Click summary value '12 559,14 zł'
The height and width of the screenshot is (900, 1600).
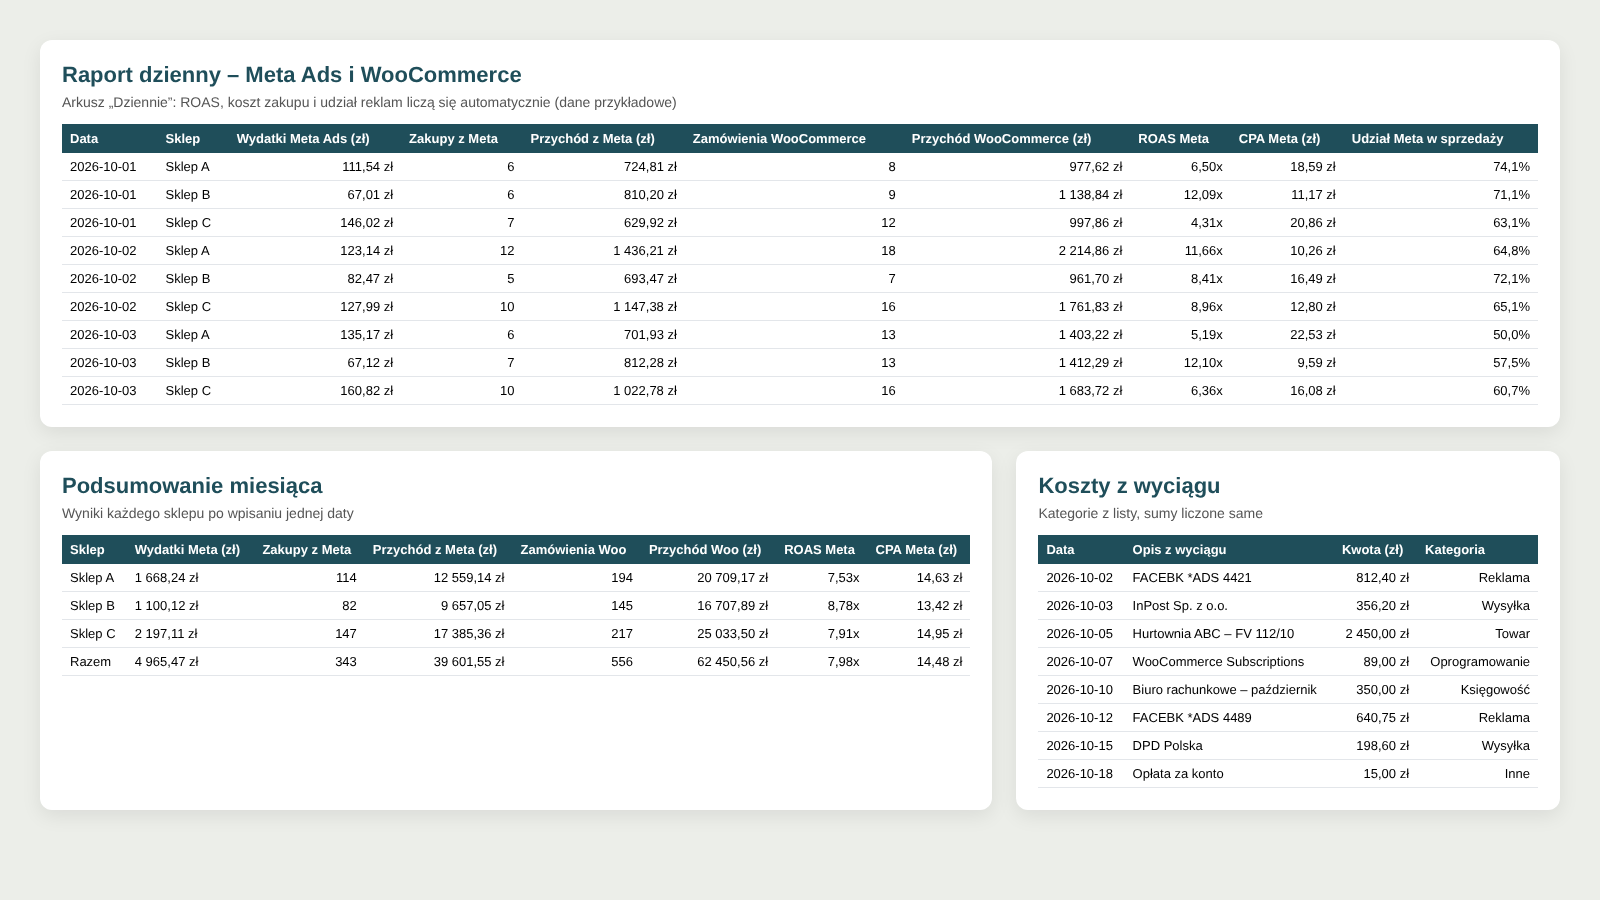(469, 578)
